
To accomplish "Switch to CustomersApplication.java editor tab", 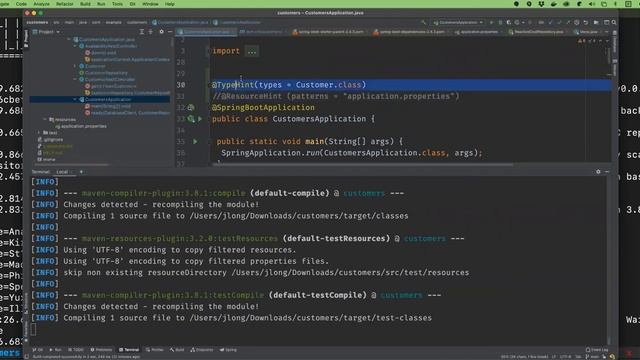I will point(206,32).
